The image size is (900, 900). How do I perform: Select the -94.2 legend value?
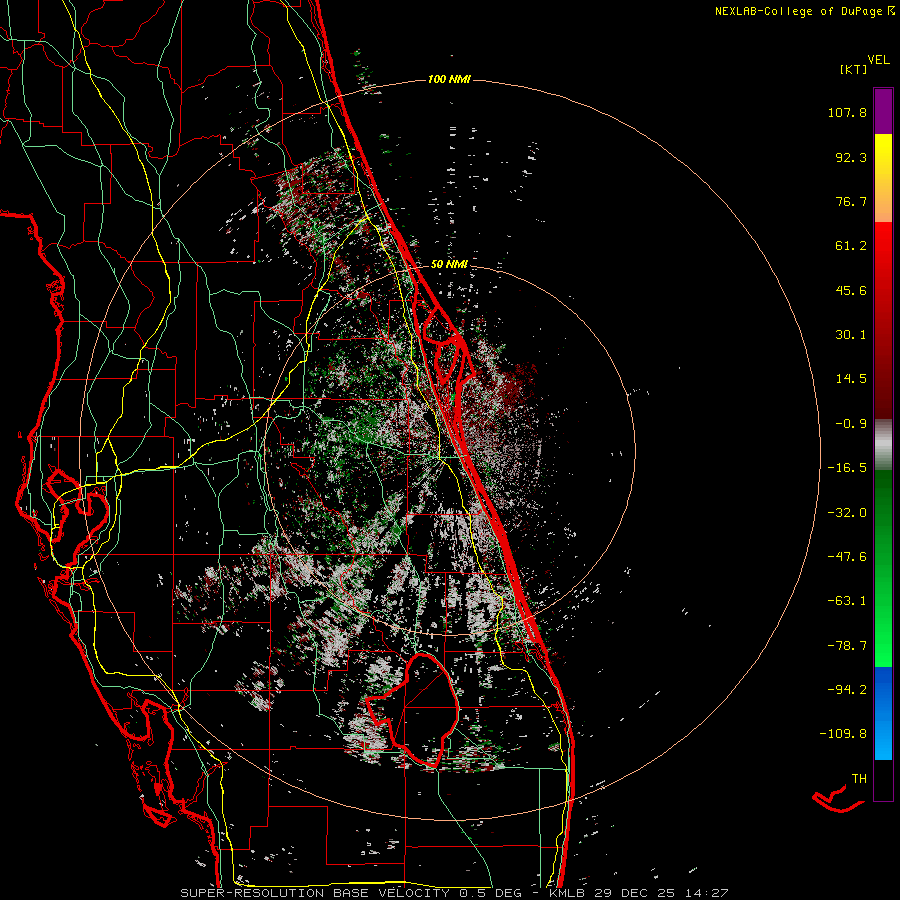coord(847,690)
